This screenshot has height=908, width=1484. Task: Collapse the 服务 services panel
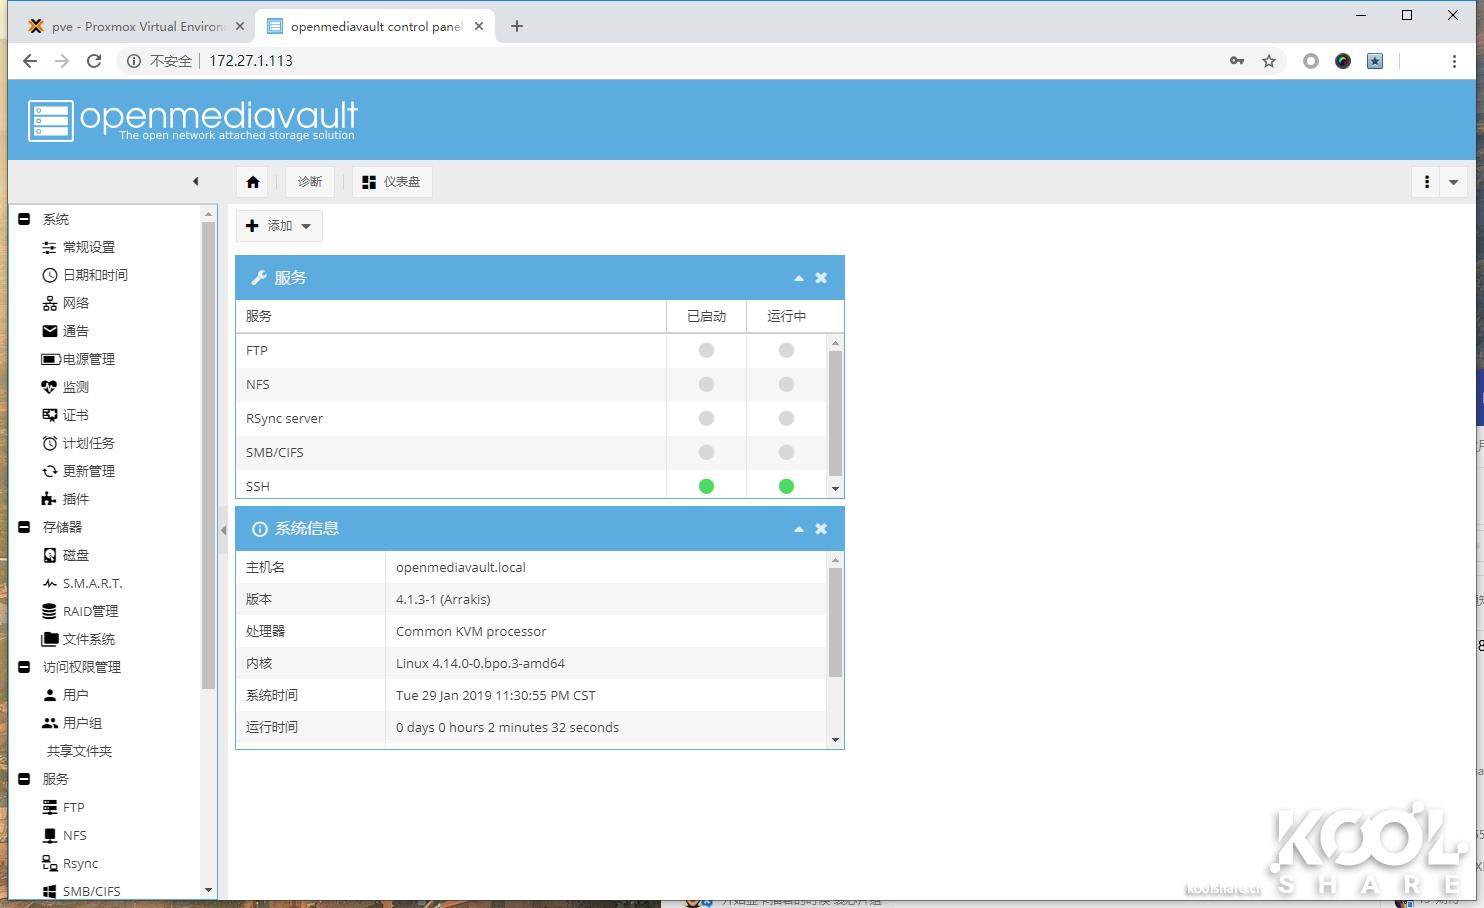click(799, 278)
